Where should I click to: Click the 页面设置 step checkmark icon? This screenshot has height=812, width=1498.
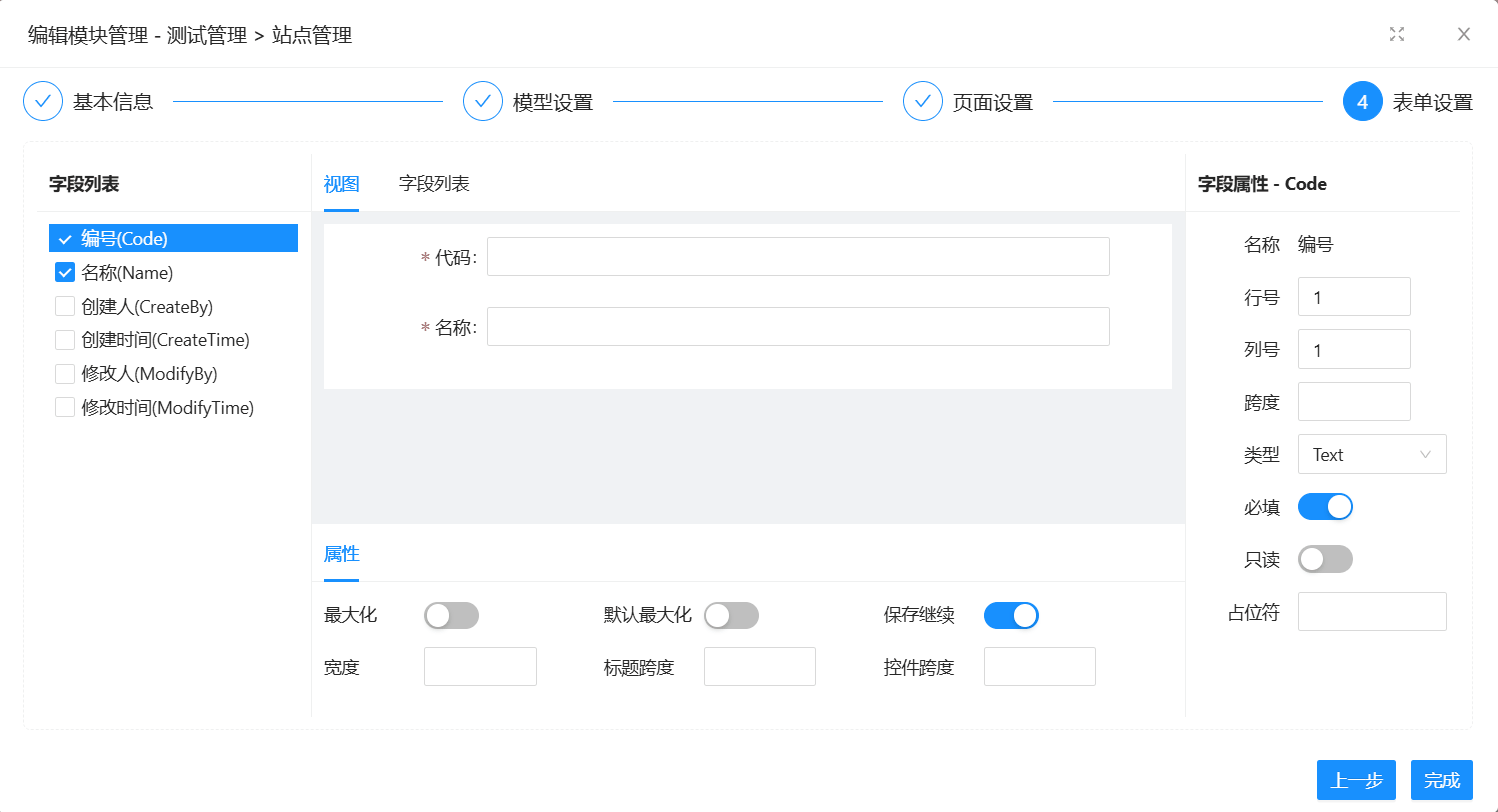pyautogui.click(x=923, y=101)
